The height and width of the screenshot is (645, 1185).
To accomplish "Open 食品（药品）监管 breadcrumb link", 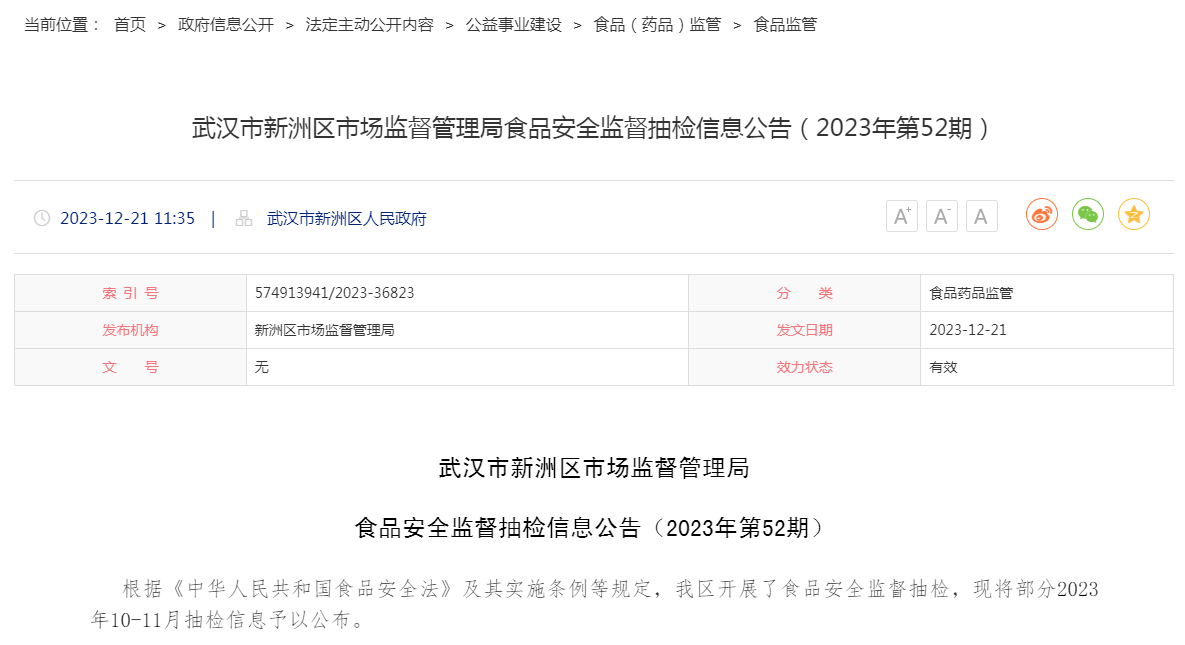I will click(x=657, y=25).
